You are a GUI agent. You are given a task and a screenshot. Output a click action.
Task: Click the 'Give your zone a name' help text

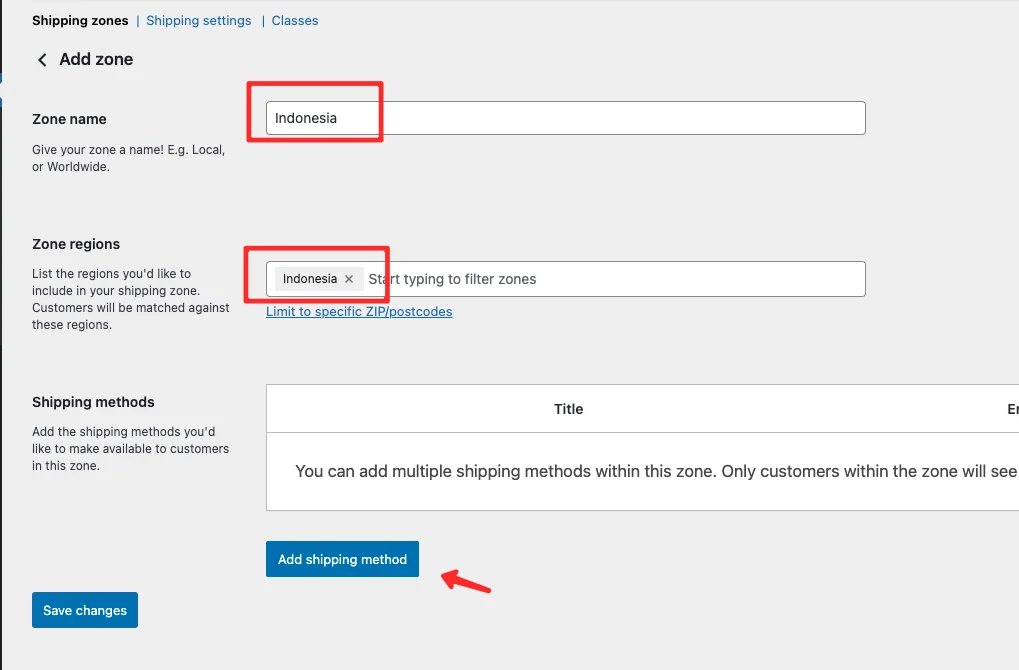(x=128, y=158)
